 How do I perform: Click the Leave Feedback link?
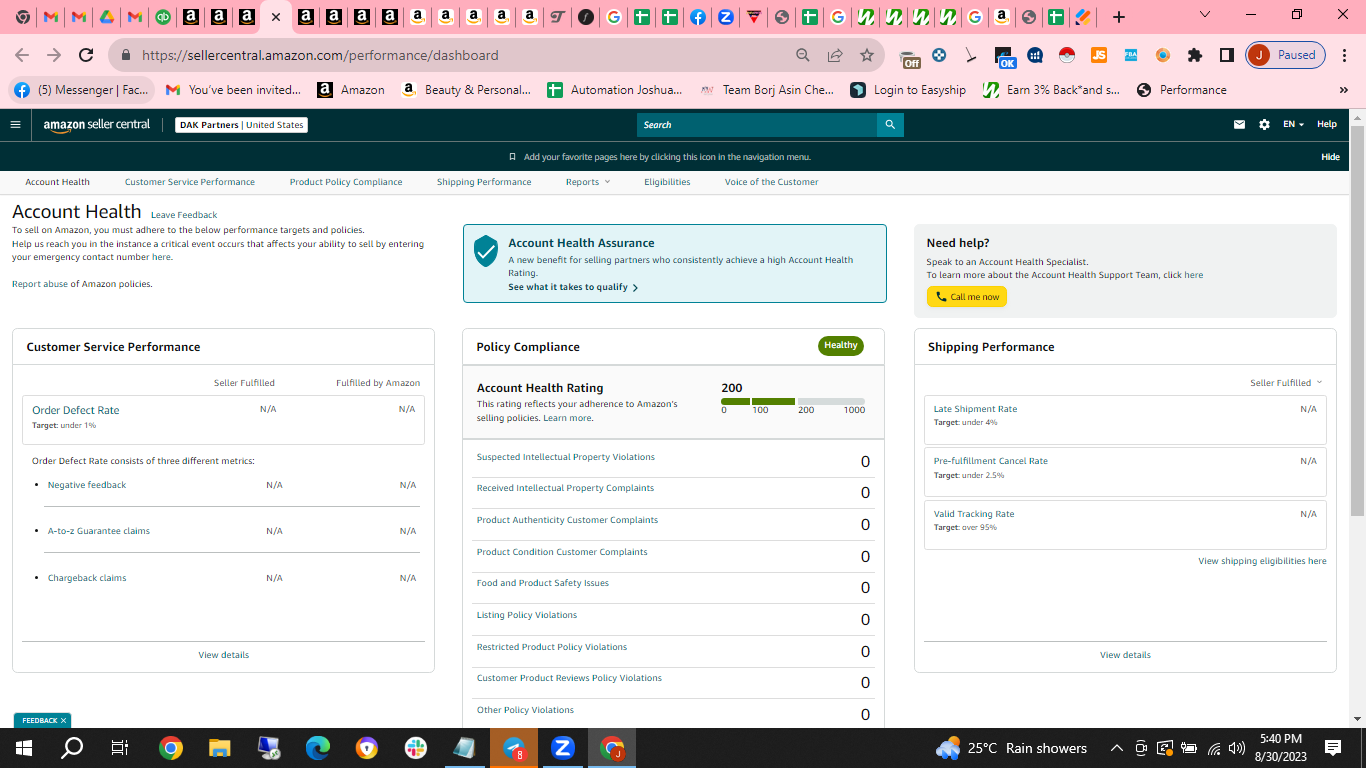click(184, 215)
